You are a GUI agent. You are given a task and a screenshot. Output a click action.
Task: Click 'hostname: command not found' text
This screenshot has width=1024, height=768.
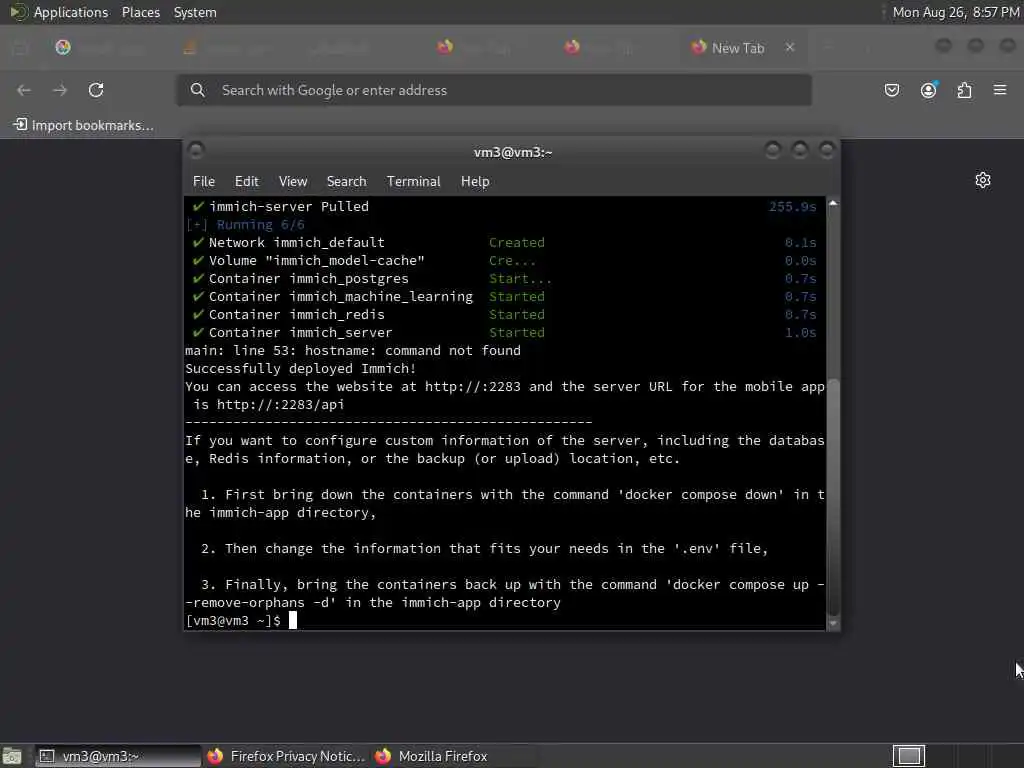coord(413,351)
